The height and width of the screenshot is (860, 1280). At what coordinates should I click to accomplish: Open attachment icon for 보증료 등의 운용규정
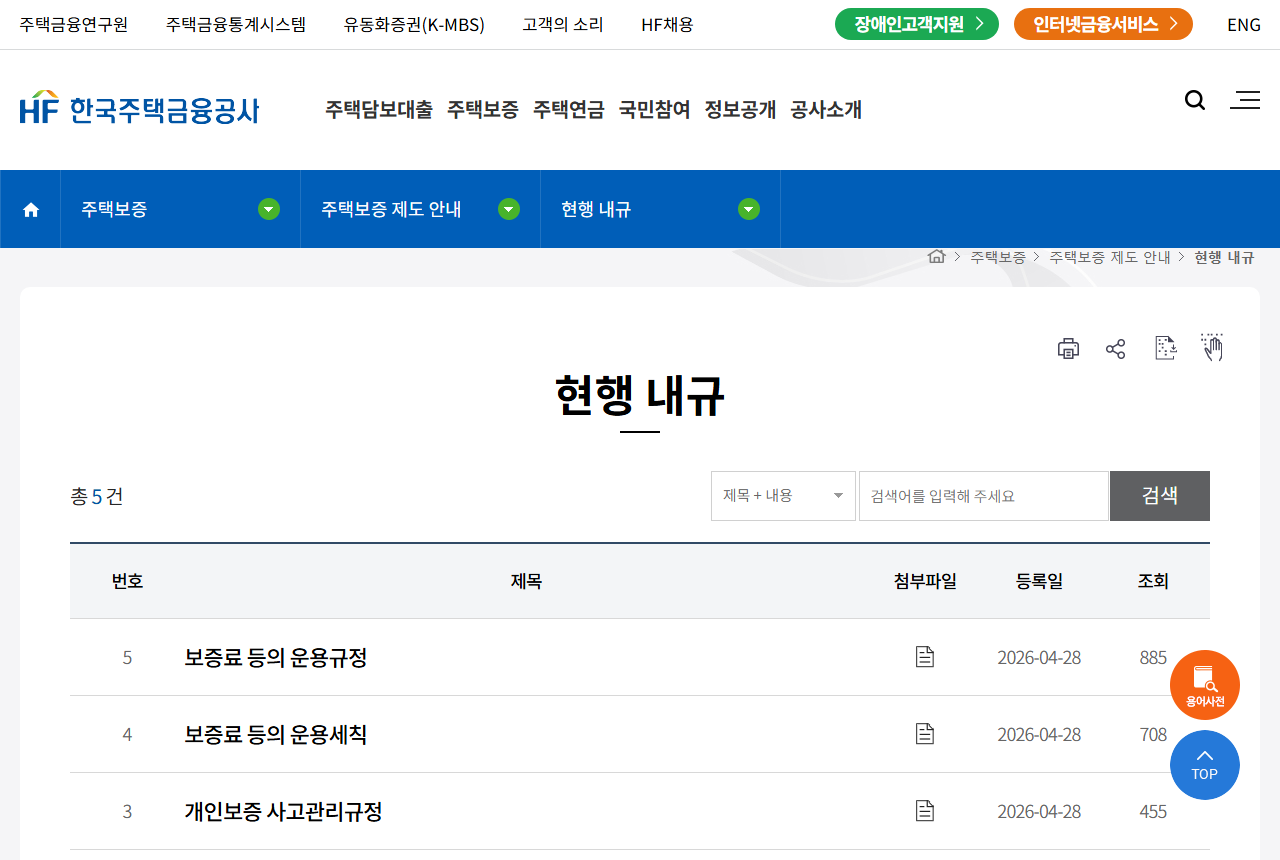(925, 657)
